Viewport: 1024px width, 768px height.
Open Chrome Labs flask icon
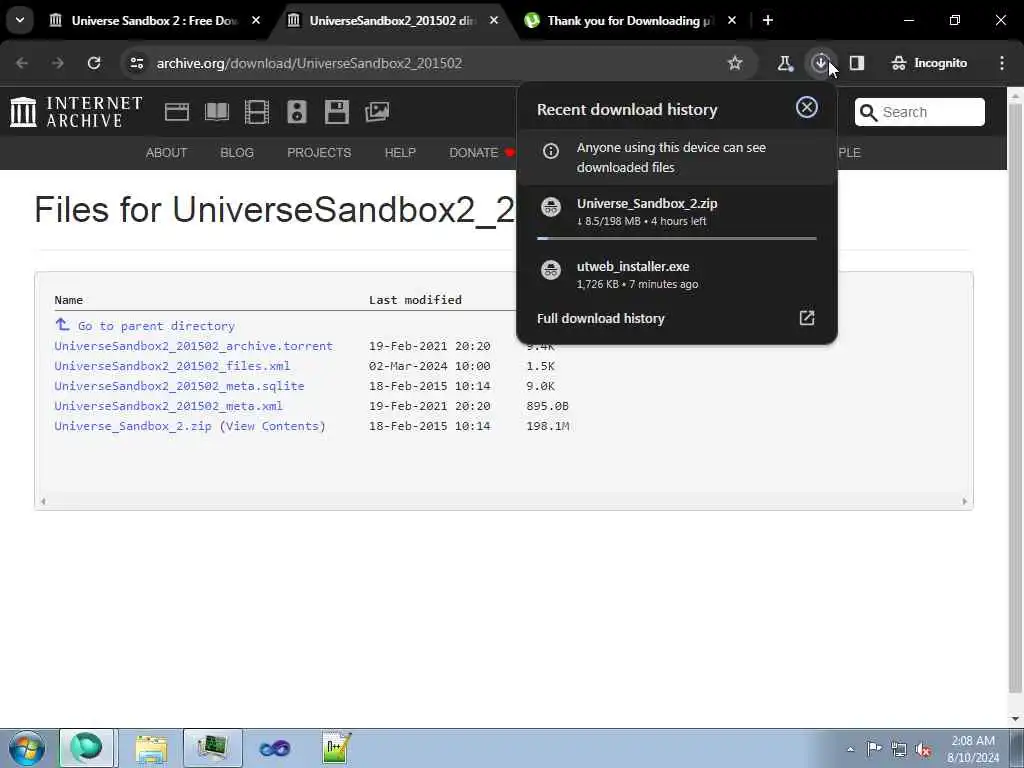point(785,63)
